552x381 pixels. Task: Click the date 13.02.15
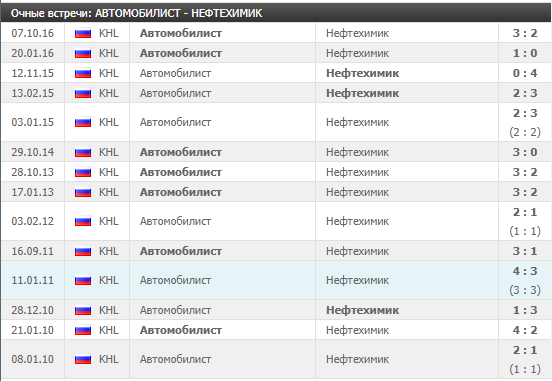click(32, 93)
